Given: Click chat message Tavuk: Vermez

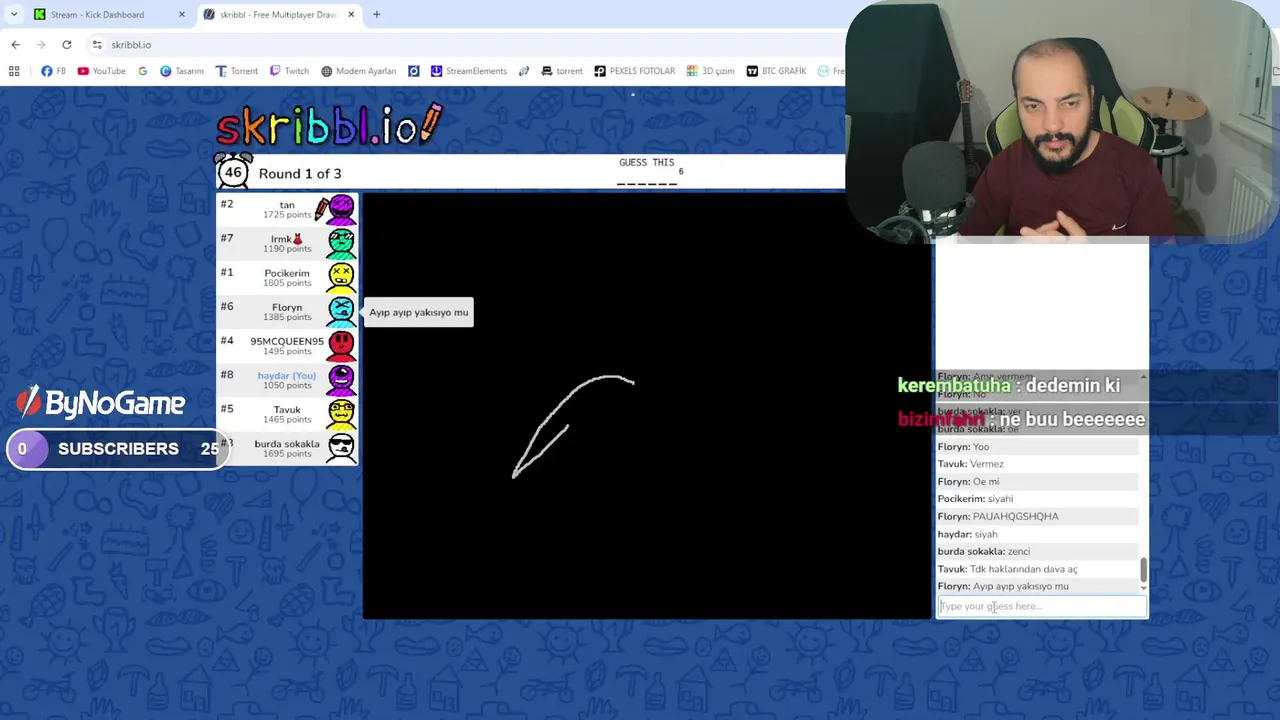Looking at the screenshot, I should [x=970, y=464].
